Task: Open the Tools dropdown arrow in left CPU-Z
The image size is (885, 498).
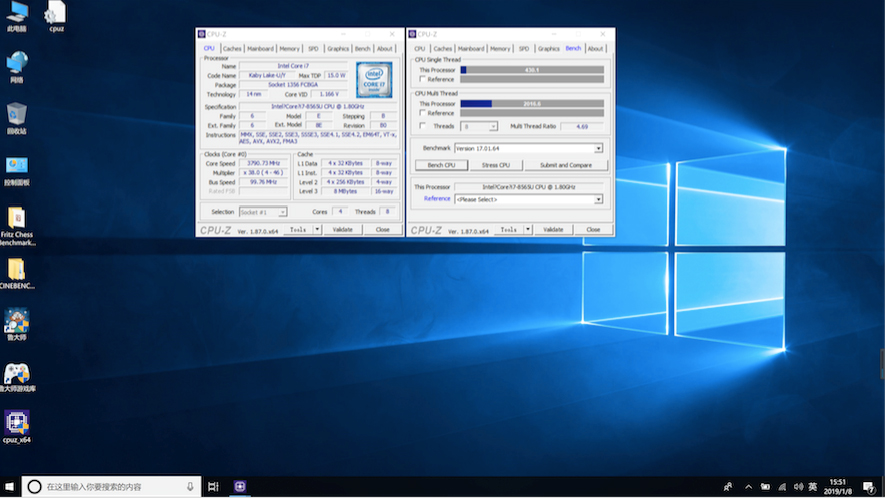Action: pos(317,229)
